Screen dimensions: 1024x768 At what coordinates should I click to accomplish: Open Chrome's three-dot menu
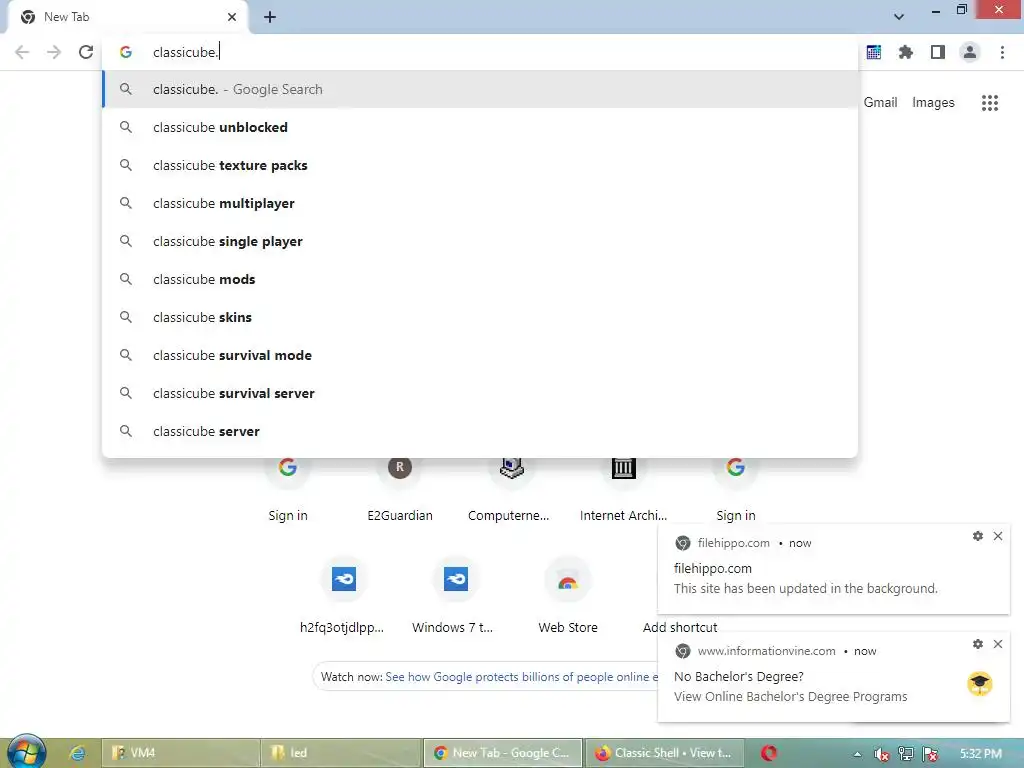(x=1002, y=52)
